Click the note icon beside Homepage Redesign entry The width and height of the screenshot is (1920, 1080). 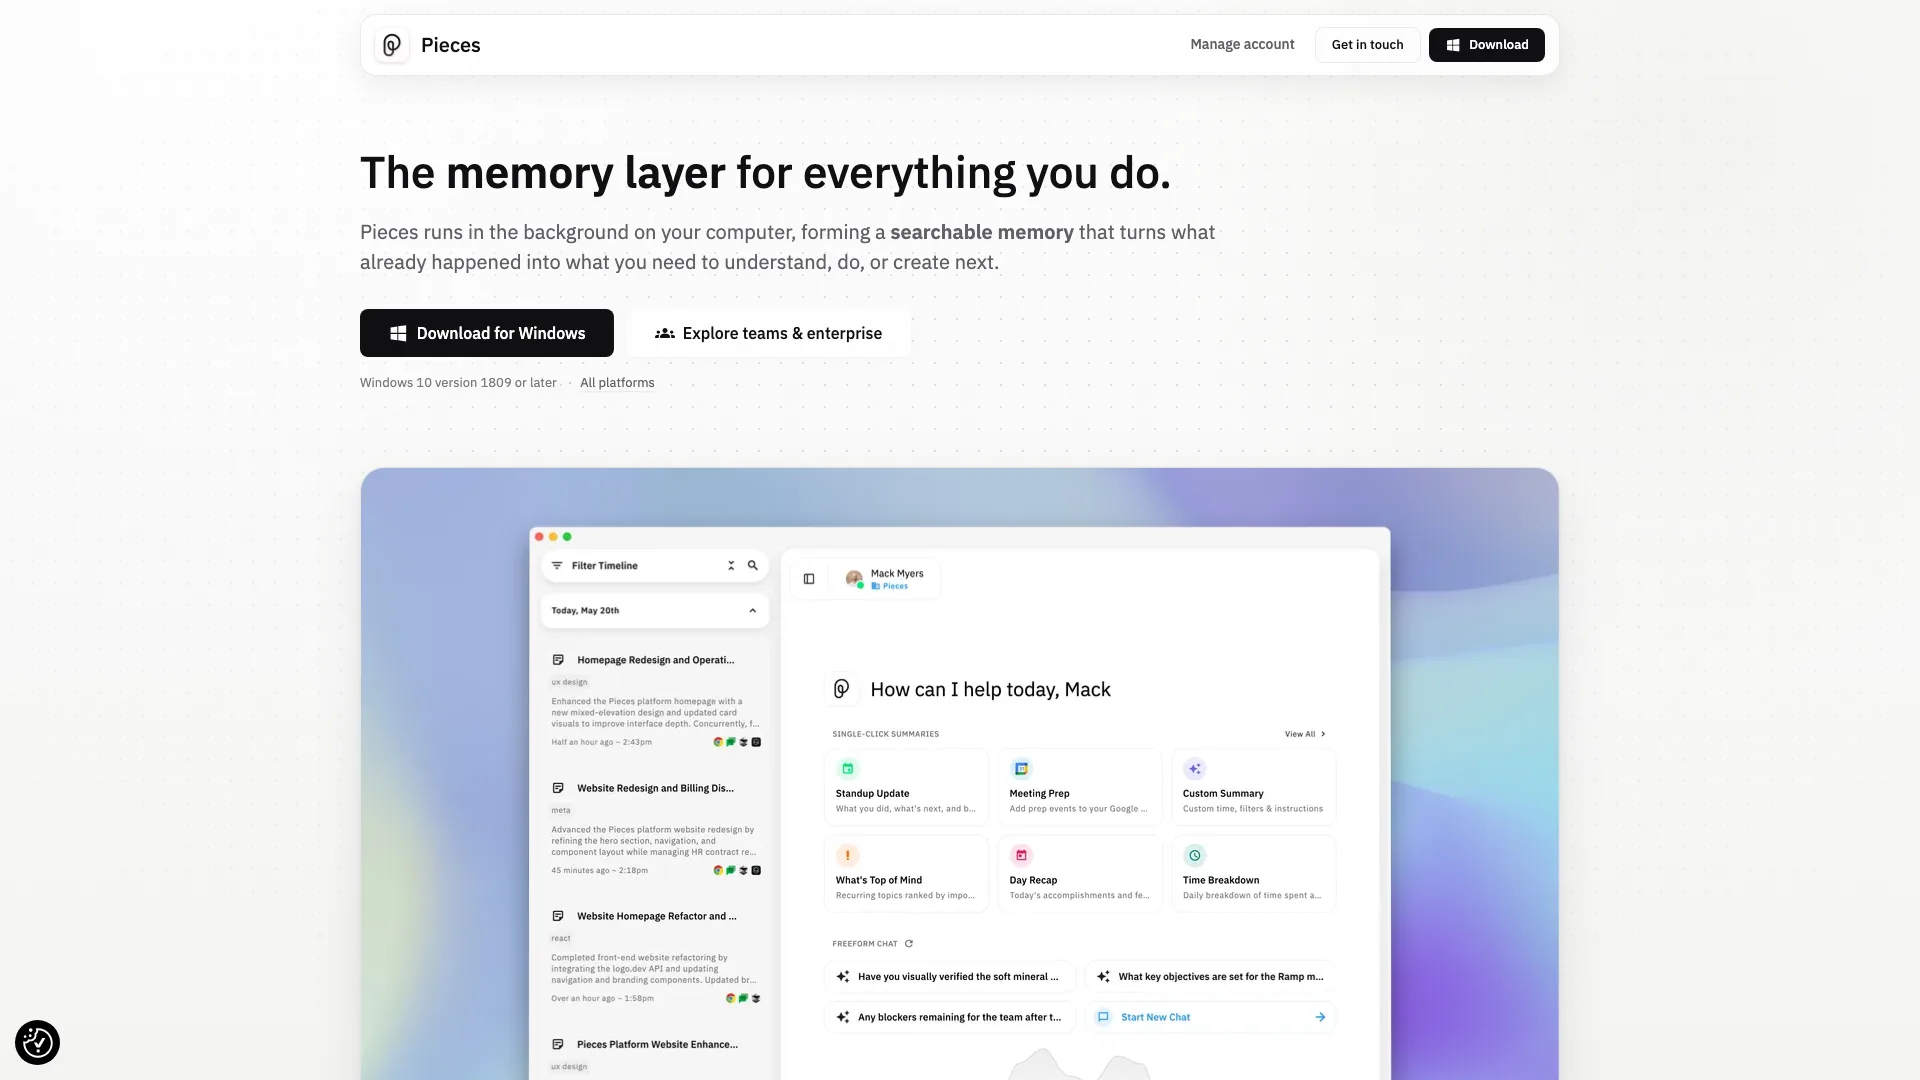click(x=558, y=660)
